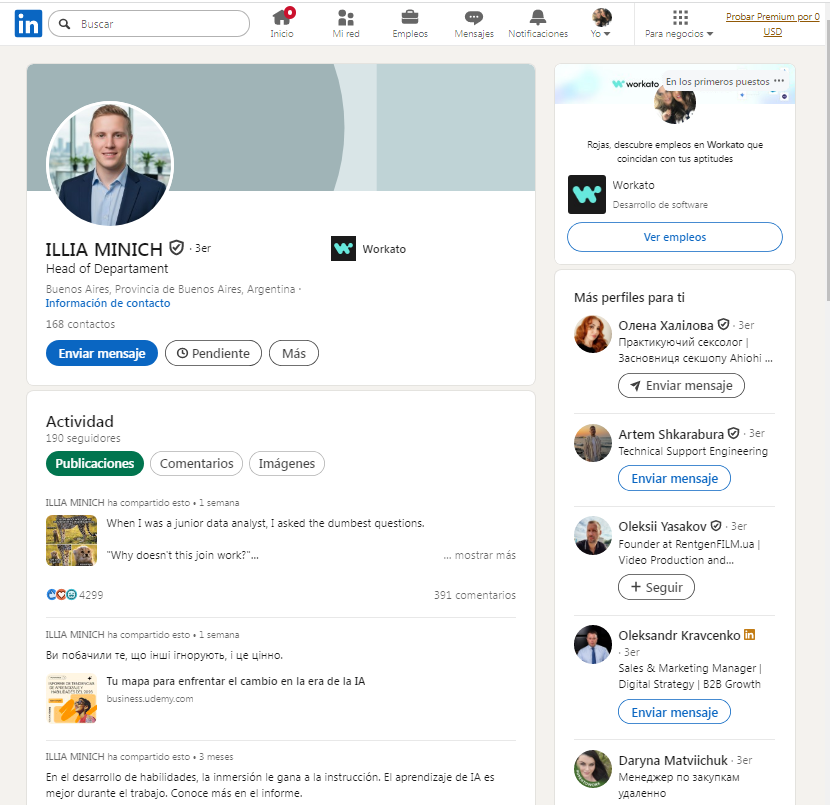Click "190 seguidores" text
The width and height of the screenshot is (830, 805).
tap(83, 438)
